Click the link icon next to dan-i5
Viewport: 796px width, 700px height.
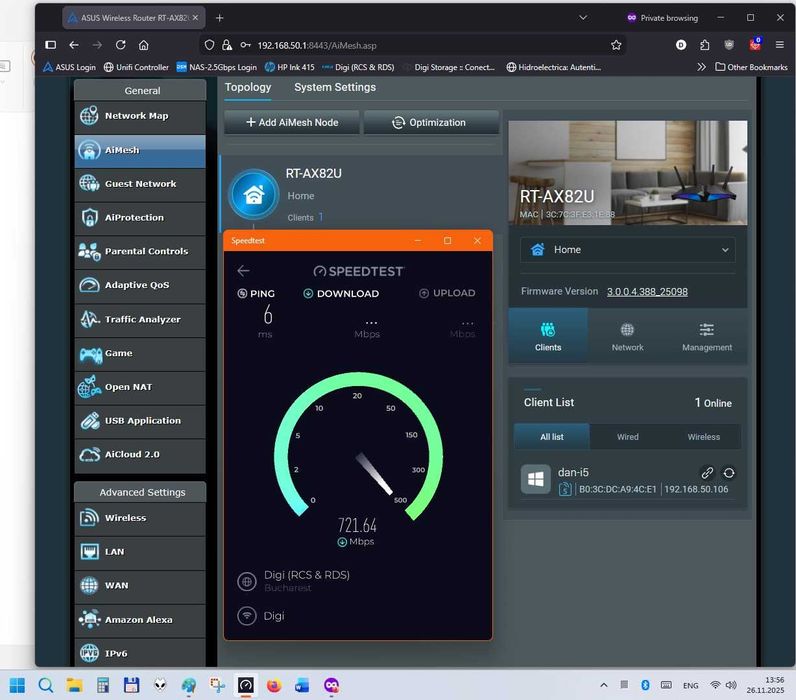[707, 473]
